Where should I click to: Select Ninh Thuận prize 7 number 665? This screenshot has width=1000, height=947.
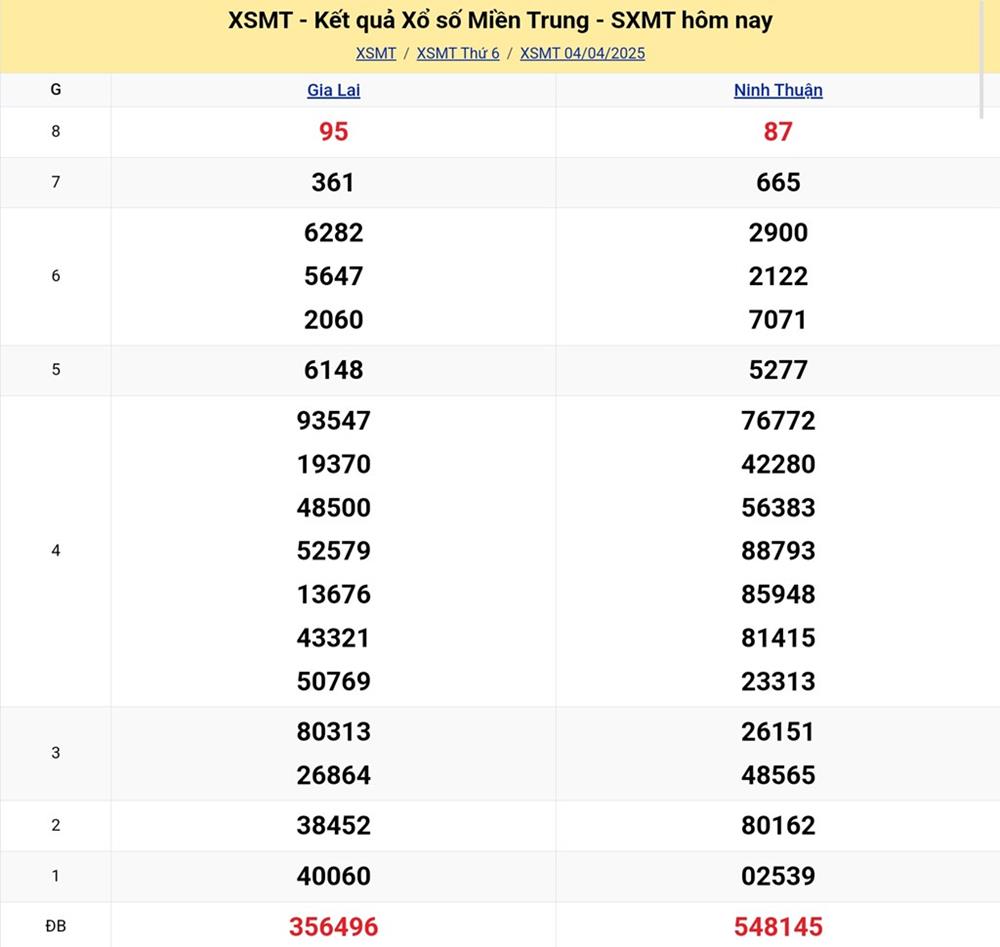point(778,182)
